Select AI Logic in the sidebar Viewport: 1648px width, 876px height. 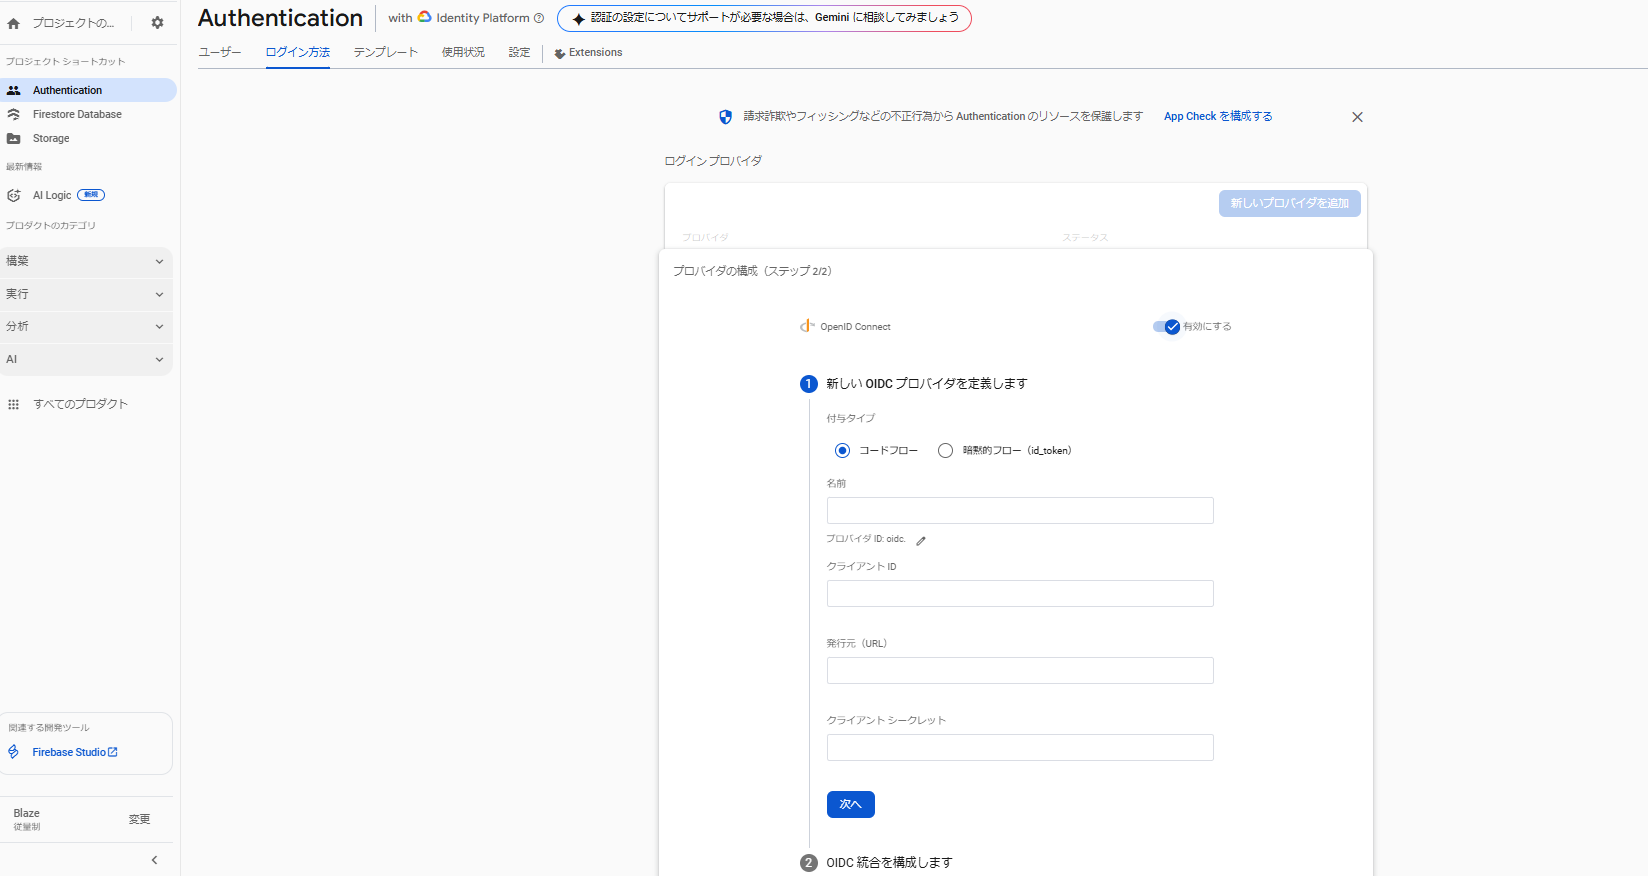click(88, 195)
